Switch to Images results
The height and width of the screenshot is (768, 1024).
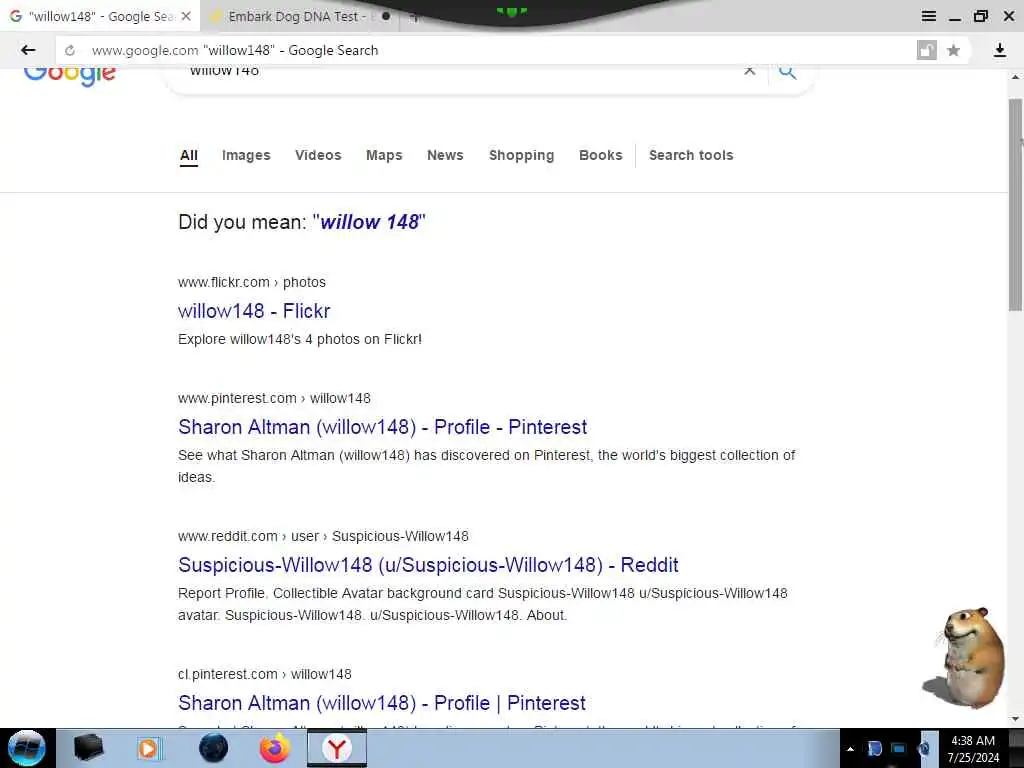point(246,155)
